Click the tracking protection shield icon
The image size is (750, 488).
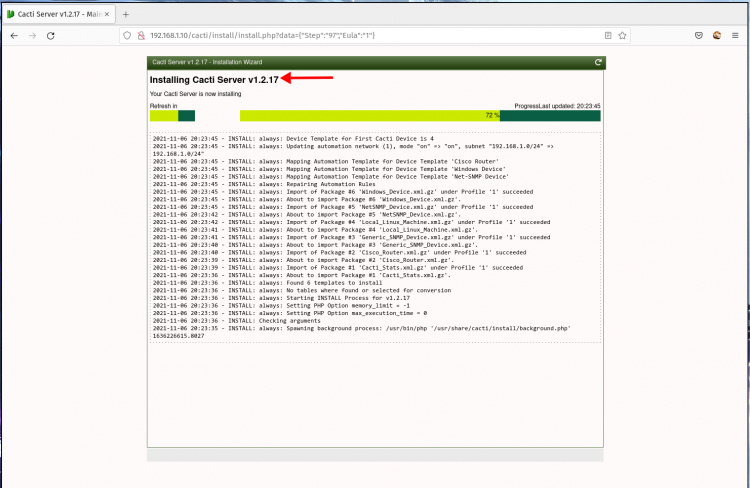point(126,35)
